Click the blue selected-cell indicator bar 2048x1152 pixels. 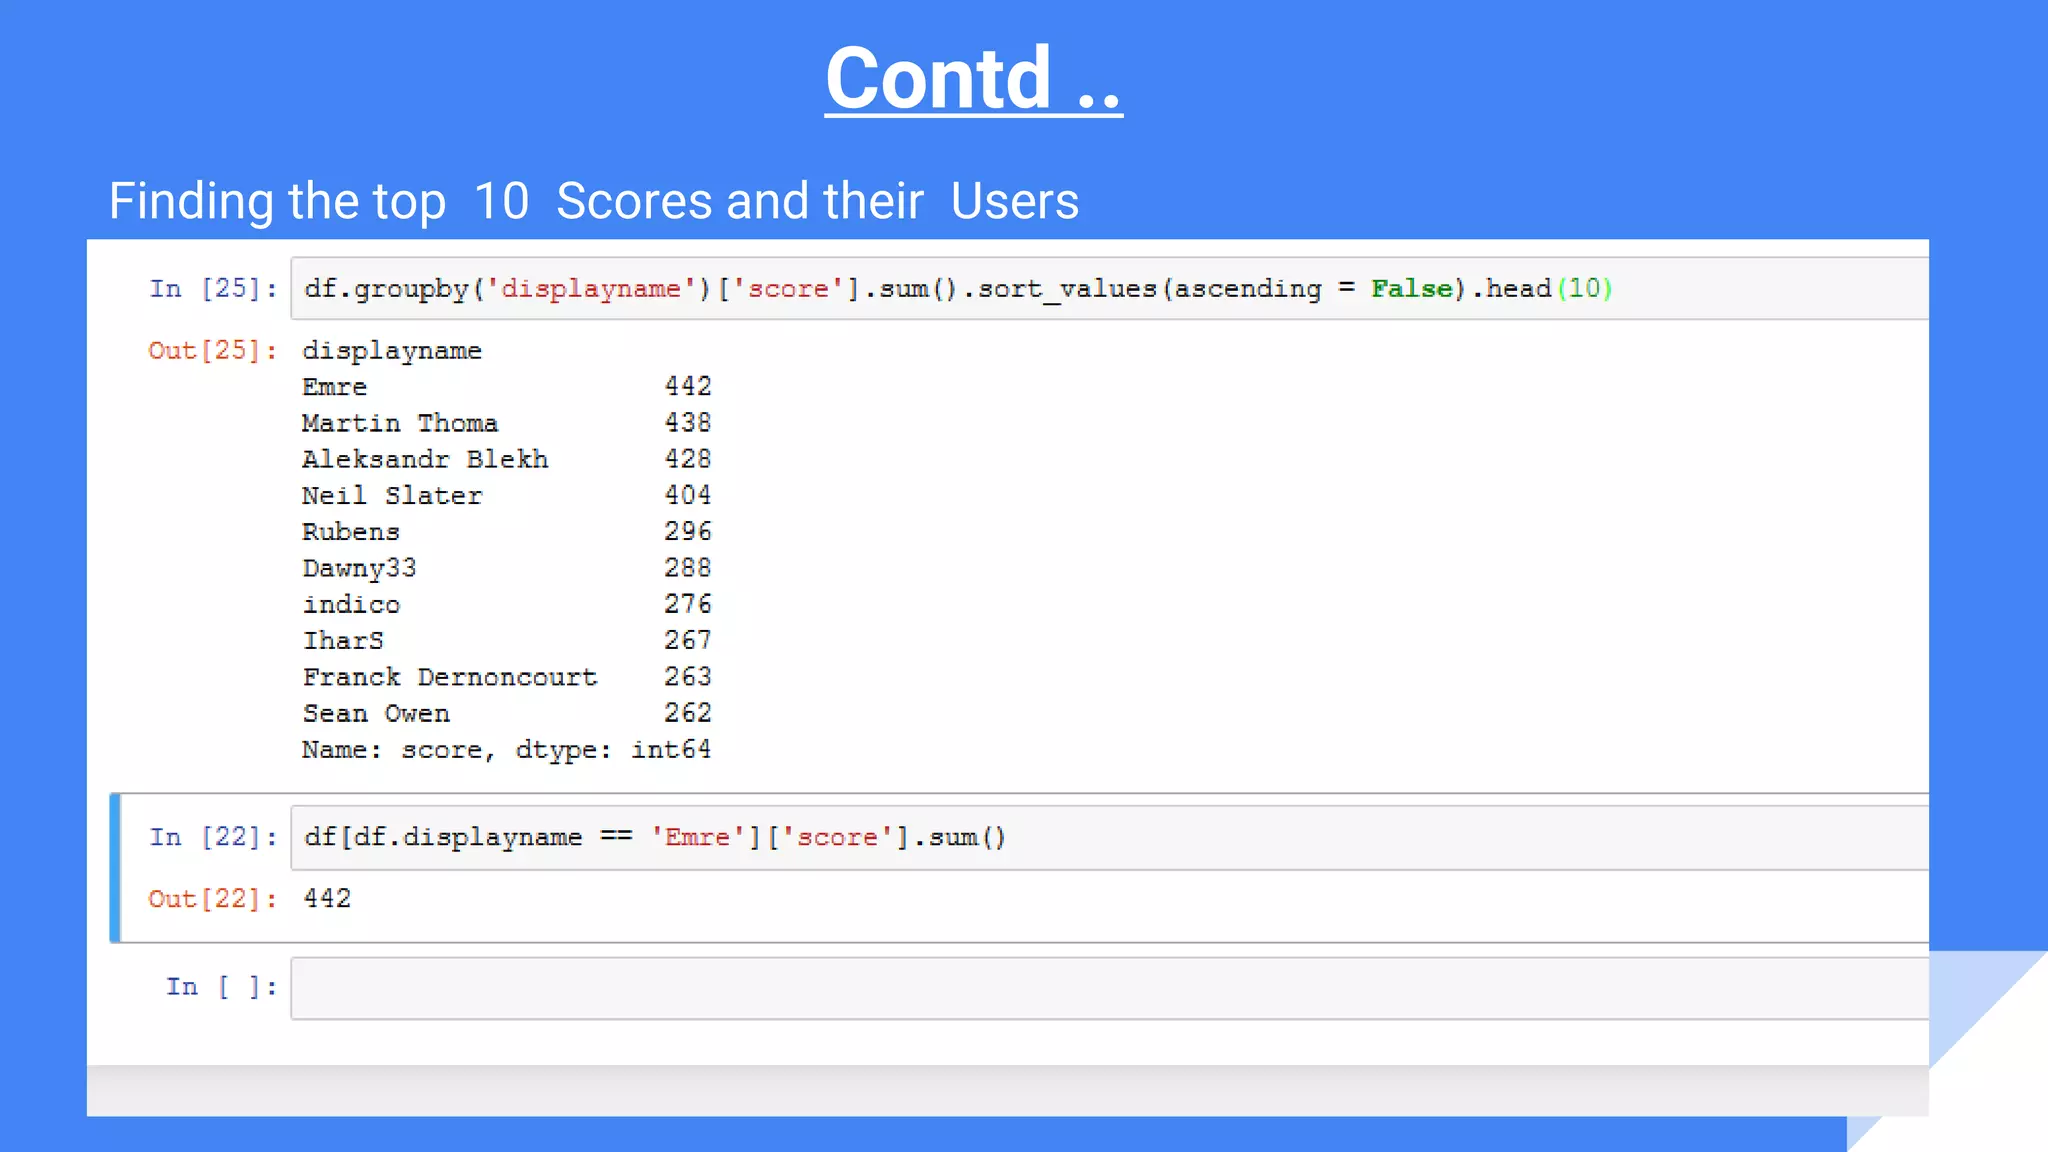(x=115, y=868)
